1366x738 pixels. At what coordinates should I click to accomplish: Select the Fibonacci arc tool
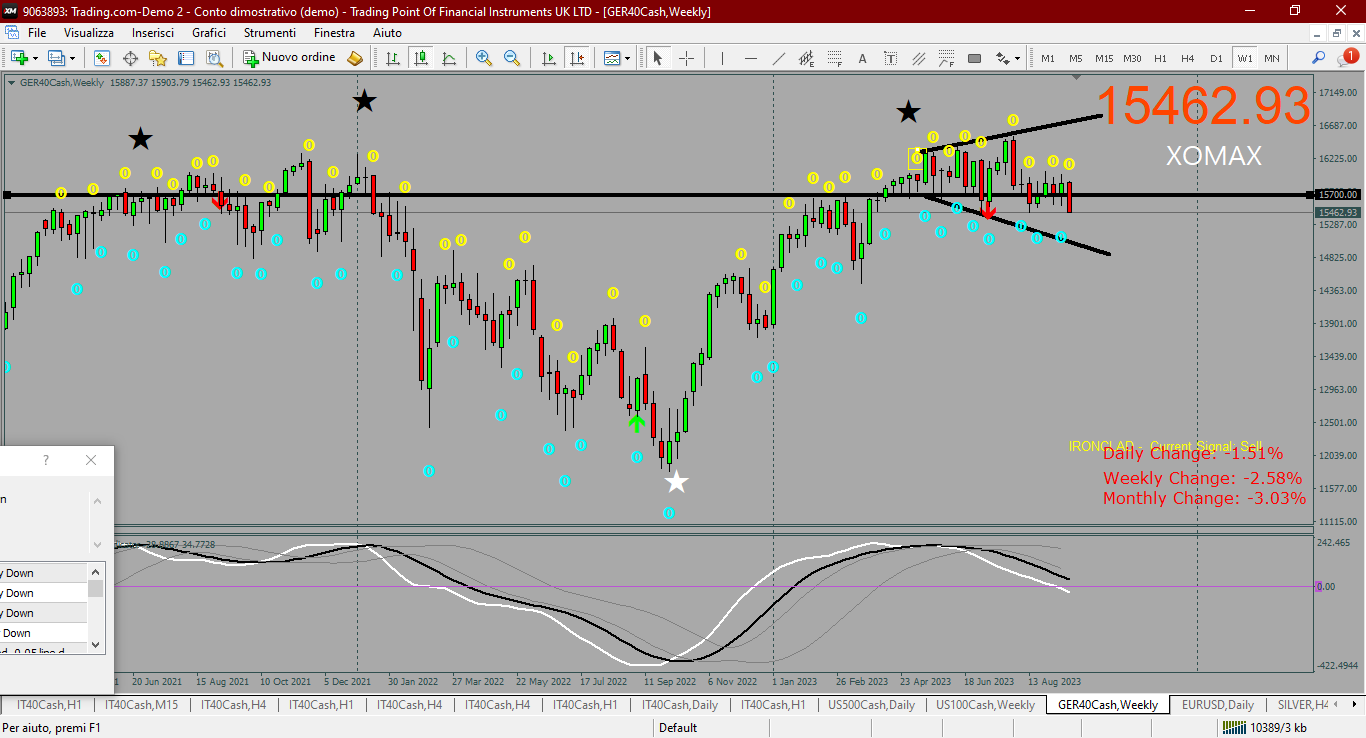pos(946,58)
